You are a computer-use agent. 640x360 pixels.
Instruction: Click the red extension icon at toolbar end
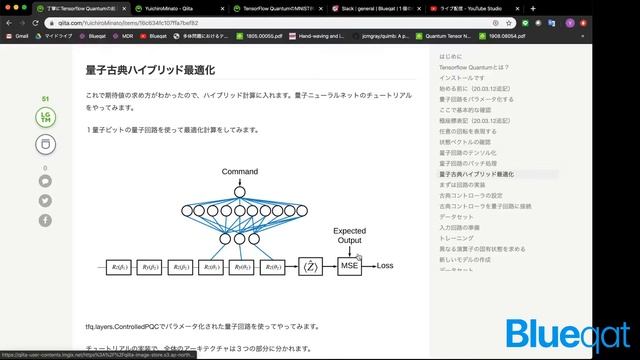pyautogui.click(x=583, y=23)
